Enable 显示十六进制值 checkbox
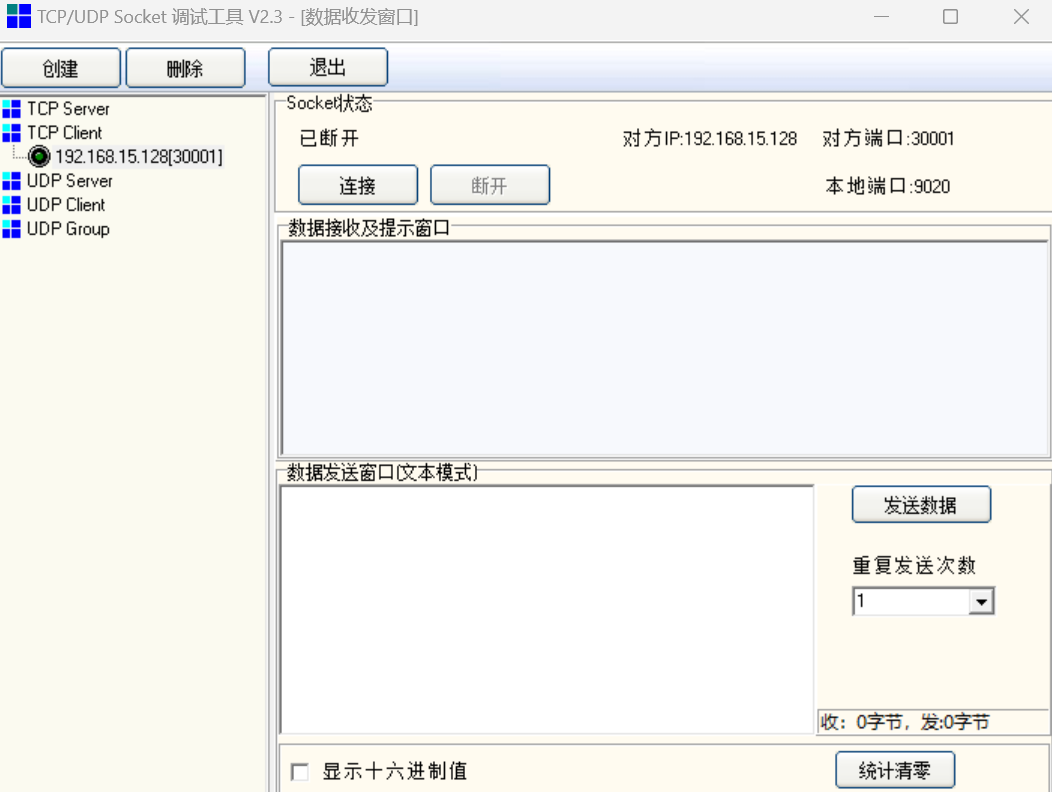The image size is (1052, 792). click(x=299, y=772)
